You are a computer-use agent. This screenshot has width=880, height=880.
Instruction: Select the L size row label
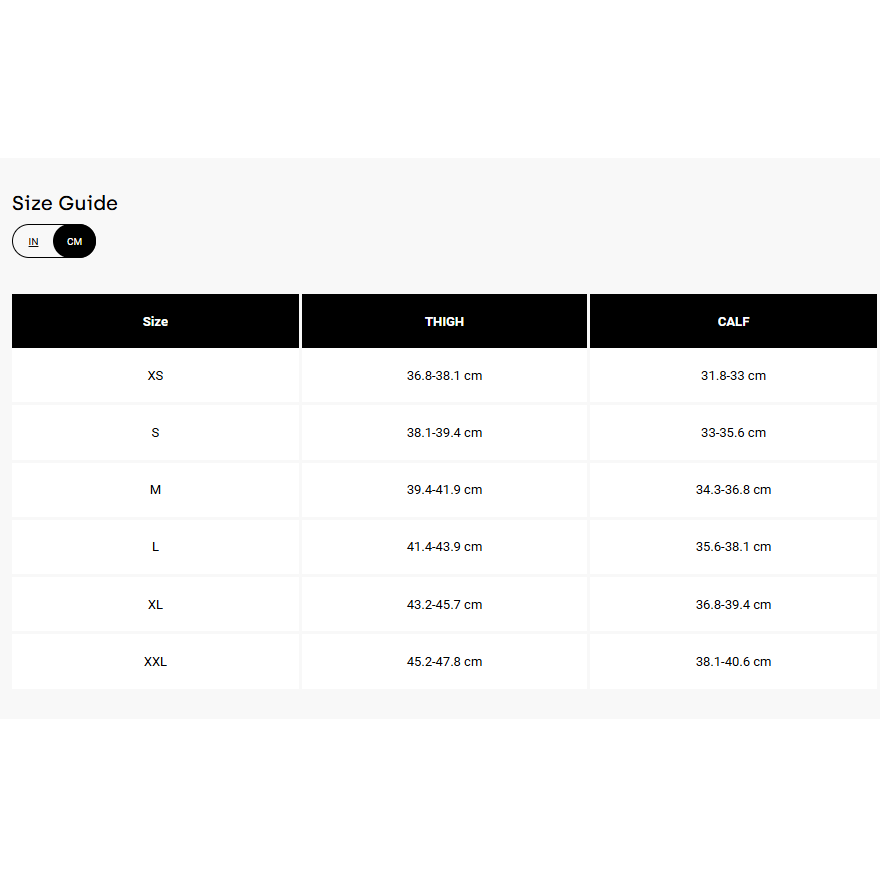point(155,547)
